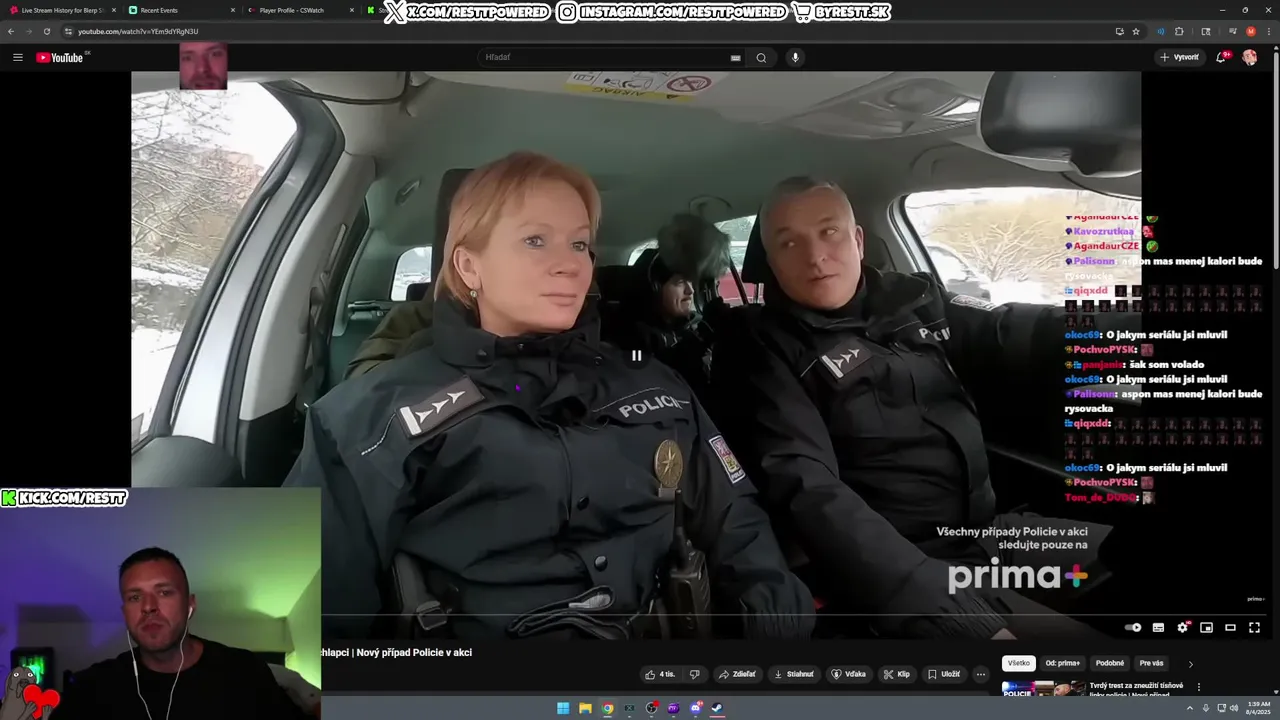1280x720 pixels.
Task: Click the YouTube search magnifier button
Action: (761, 57)
